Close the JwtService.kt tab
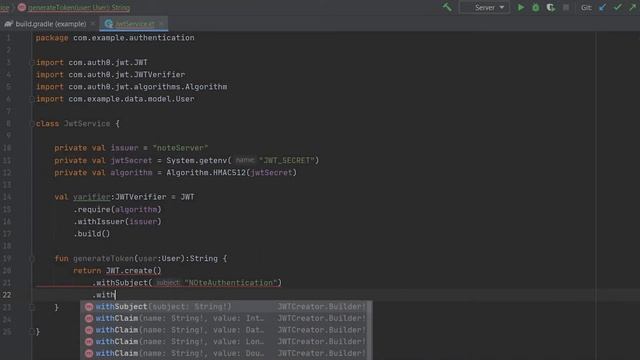The image size is (640, 360). pos(161,24)
